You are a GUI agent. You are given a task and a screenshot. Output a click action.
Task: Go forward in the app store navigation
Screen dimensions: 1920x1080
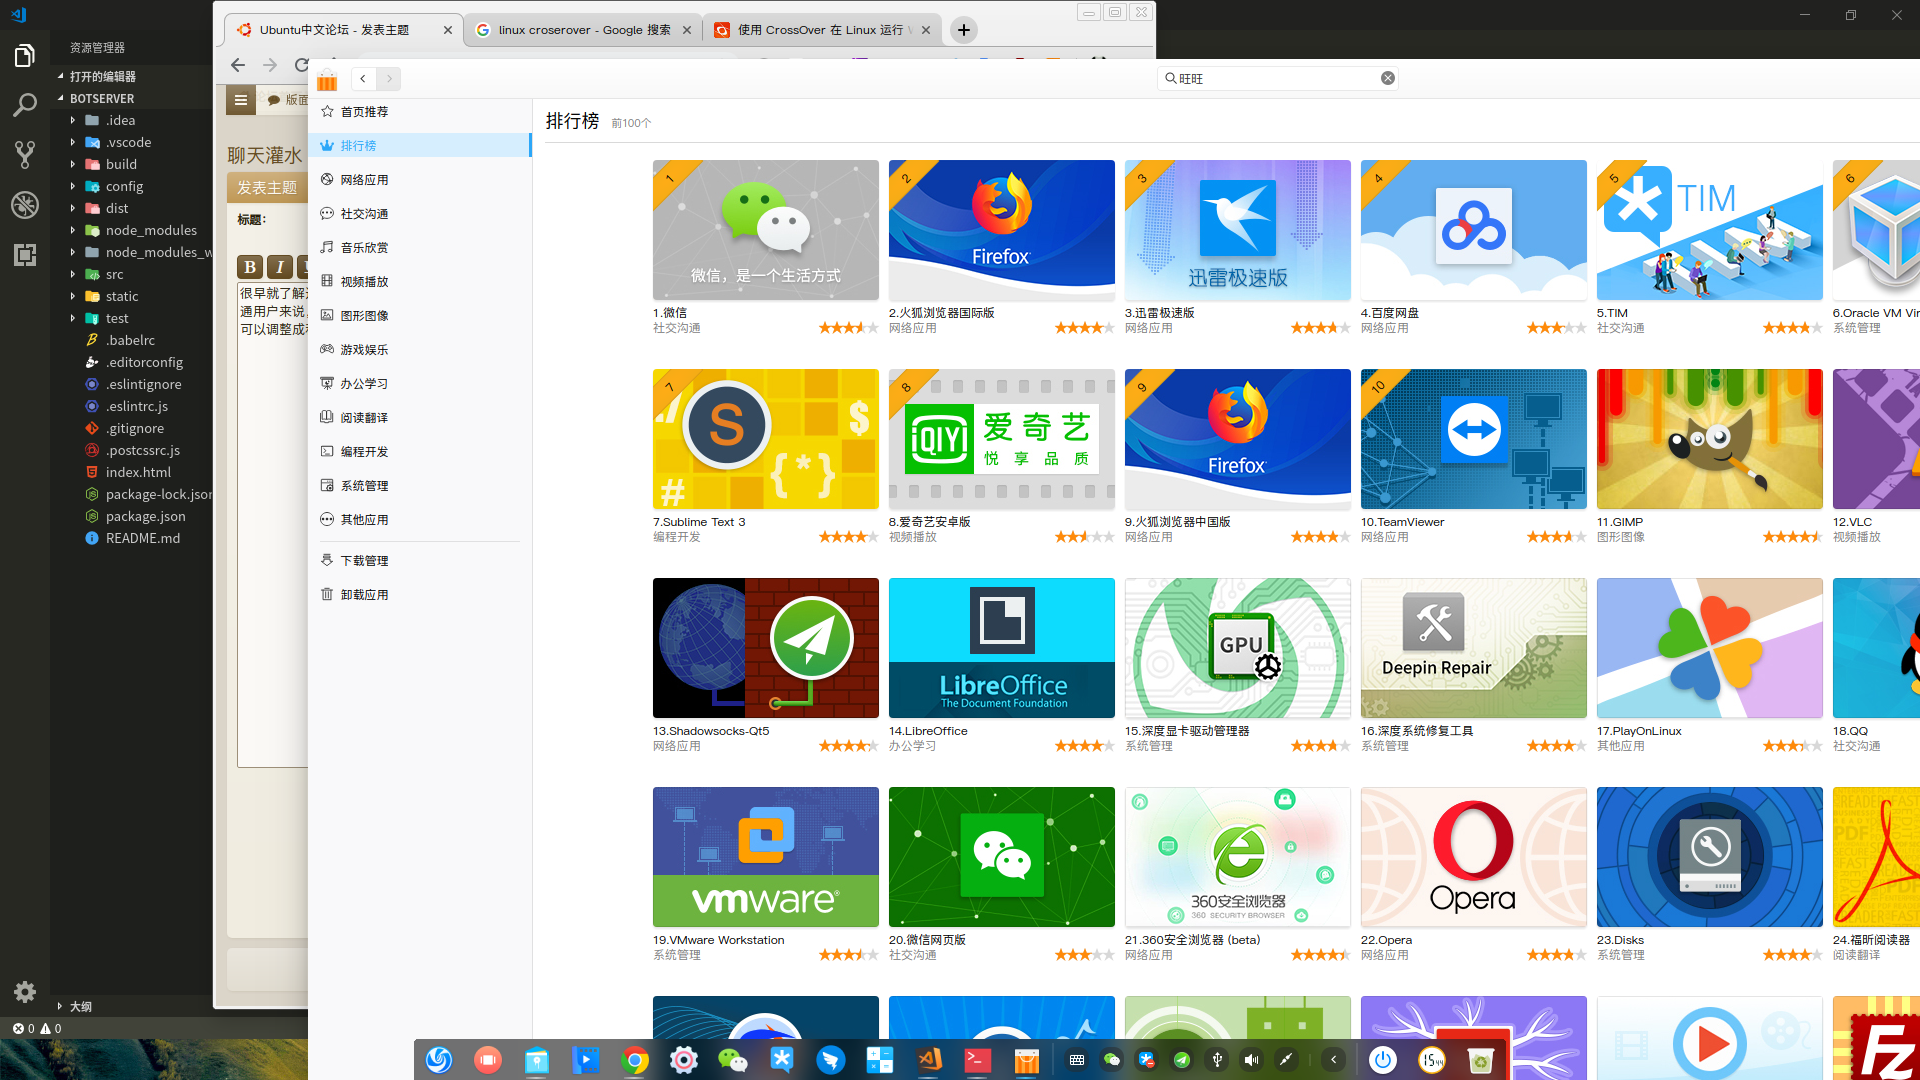pyautogui.click(x=389, y=78)
